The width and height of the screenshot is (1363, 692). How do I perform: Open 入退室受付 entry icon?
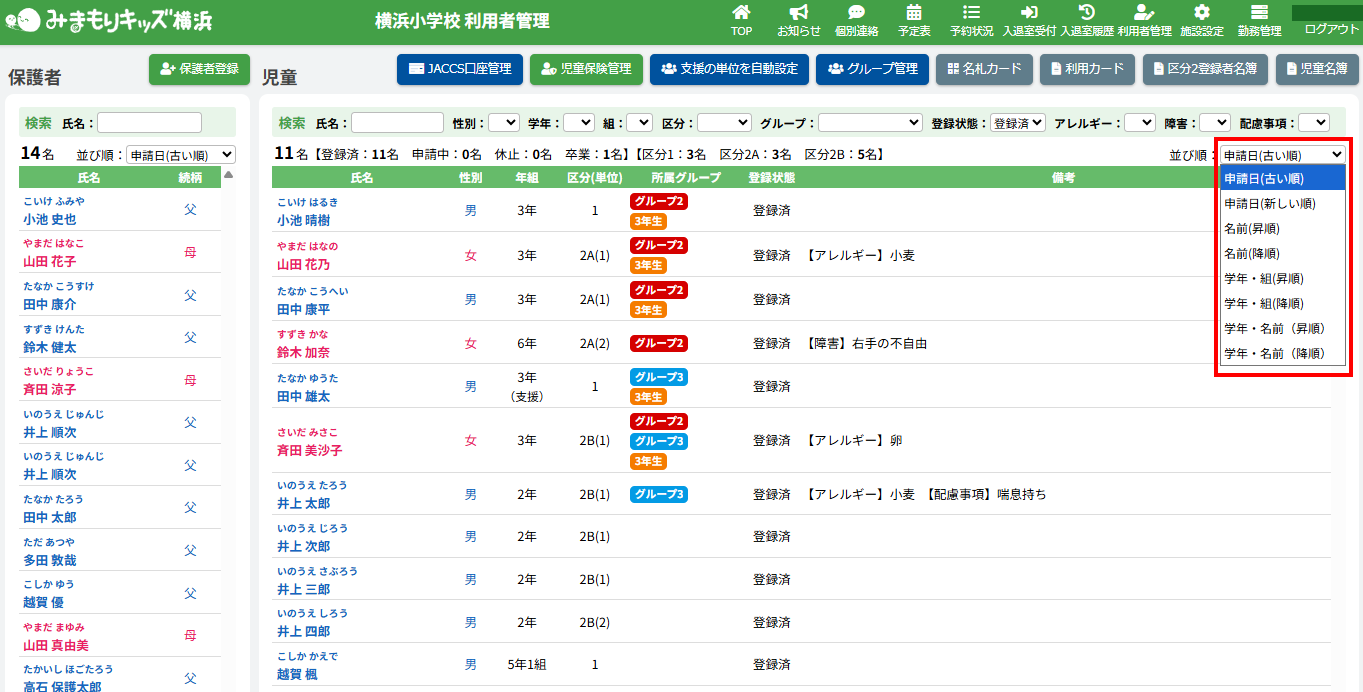pos(1028,13)
